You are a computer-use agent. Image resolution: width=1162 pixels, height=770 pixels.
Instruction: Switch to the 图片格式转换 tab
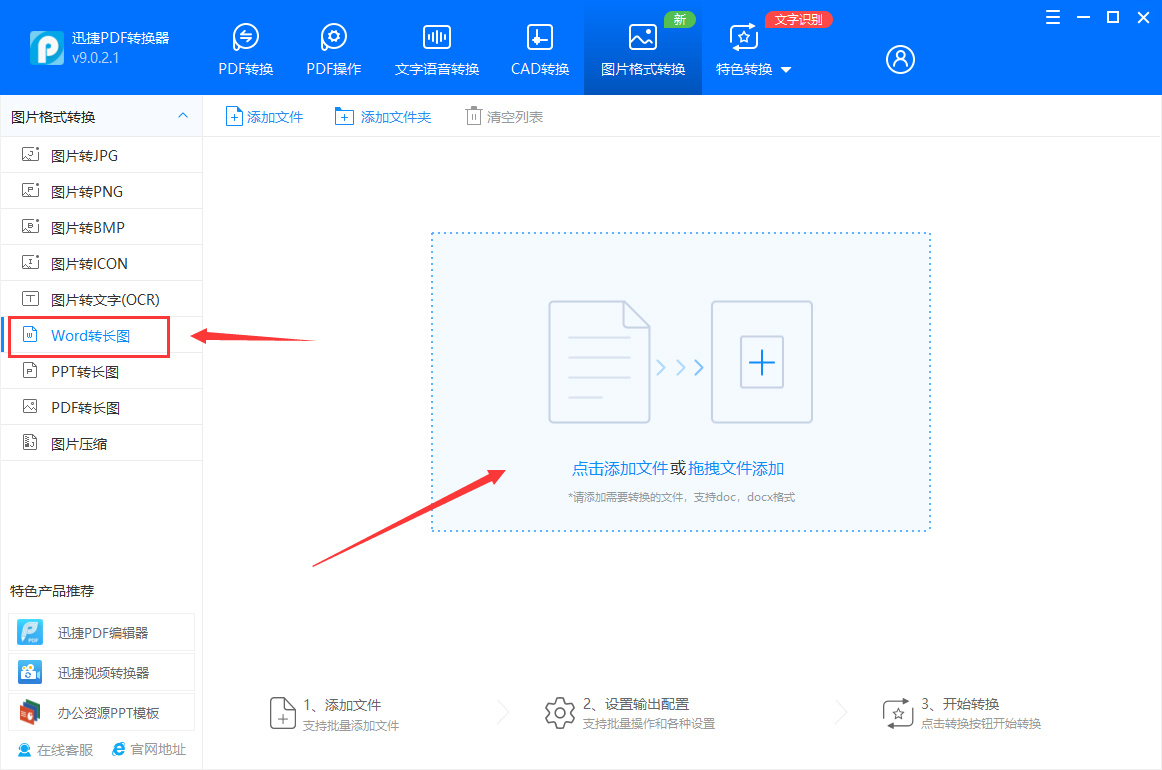click(x=642, y=47)
